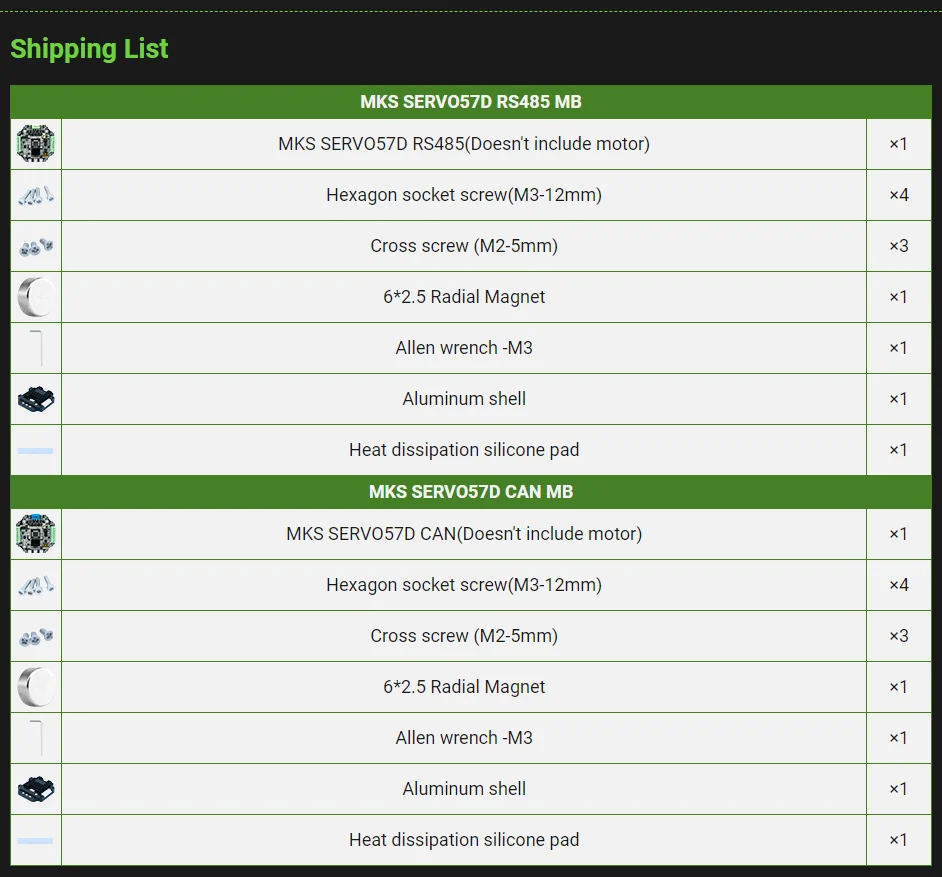Click 'MKS SERVO57D RS485(Doesn't include motor)' text
This screenshot has height=877, width=942.
click(x=464, y=144)
